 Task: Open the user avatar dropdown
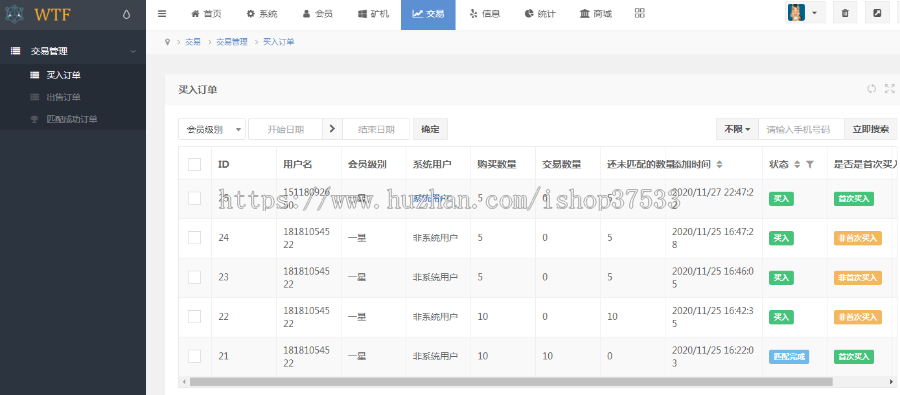tap(805, 13)
